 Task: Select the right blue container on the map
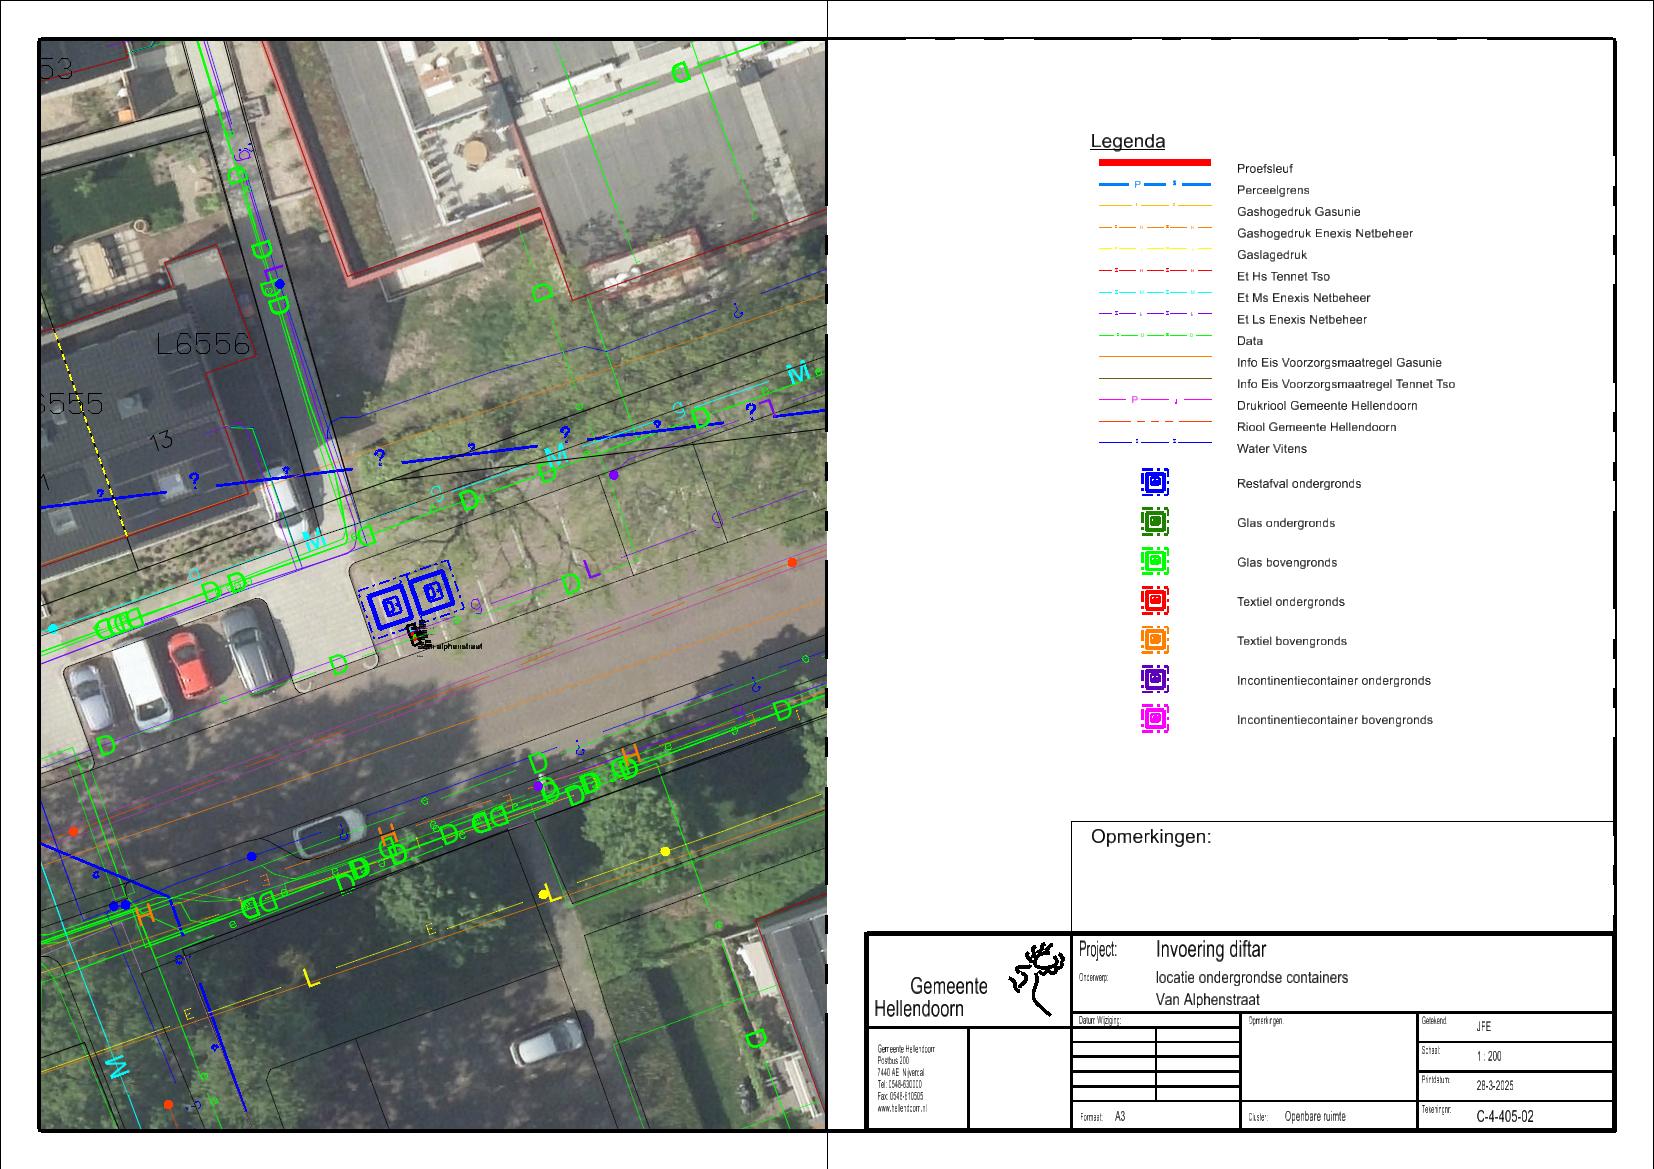[432, 594]
